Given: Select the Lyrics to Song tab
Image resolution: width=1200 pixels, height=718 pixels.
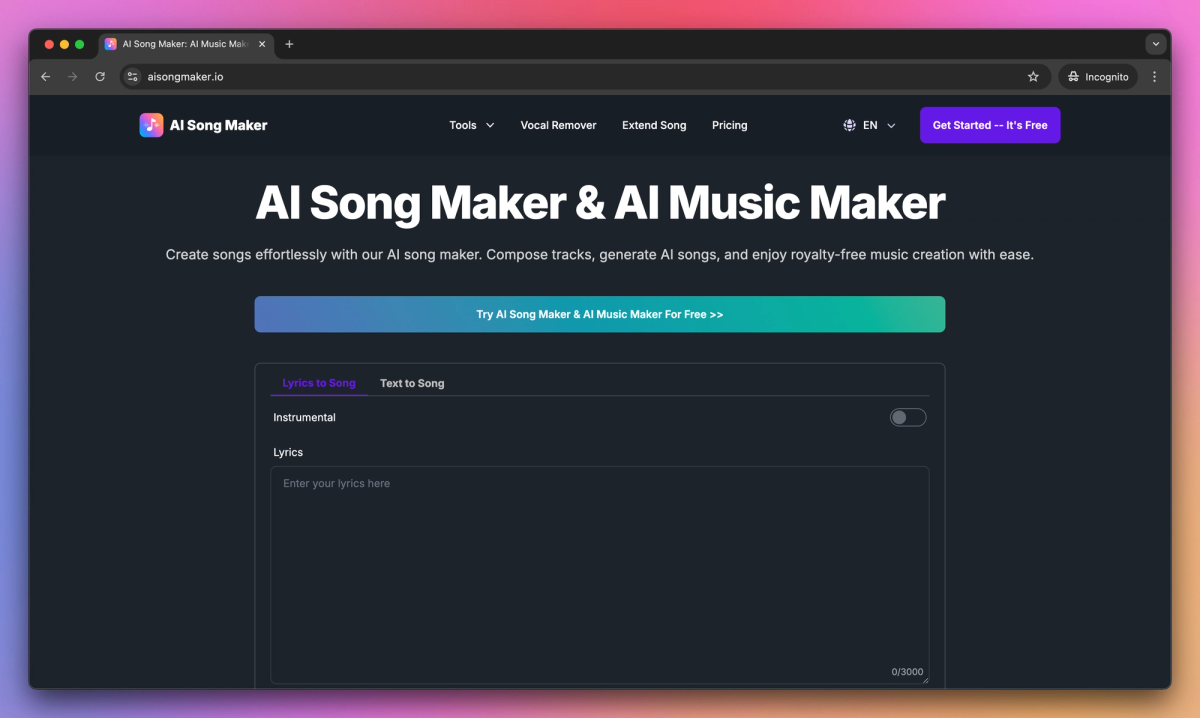Looking at the screenshot, I should click(319, 383).
